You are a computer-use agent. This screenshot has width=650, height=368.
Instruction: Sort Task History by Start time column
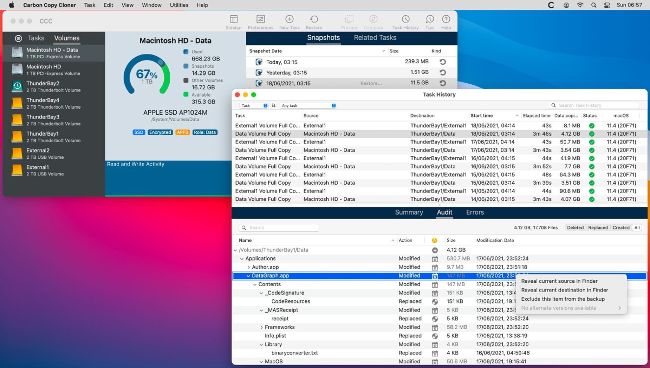[494, 116]
